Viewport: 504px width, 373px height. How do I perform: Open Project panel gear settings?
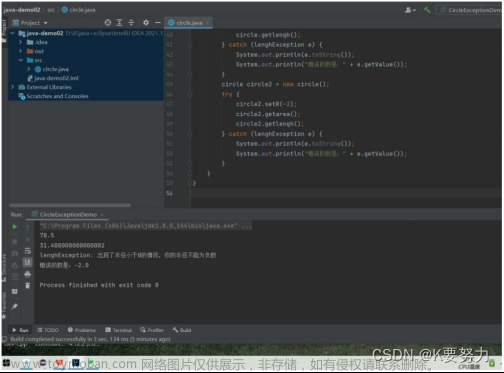coord(146,23)
